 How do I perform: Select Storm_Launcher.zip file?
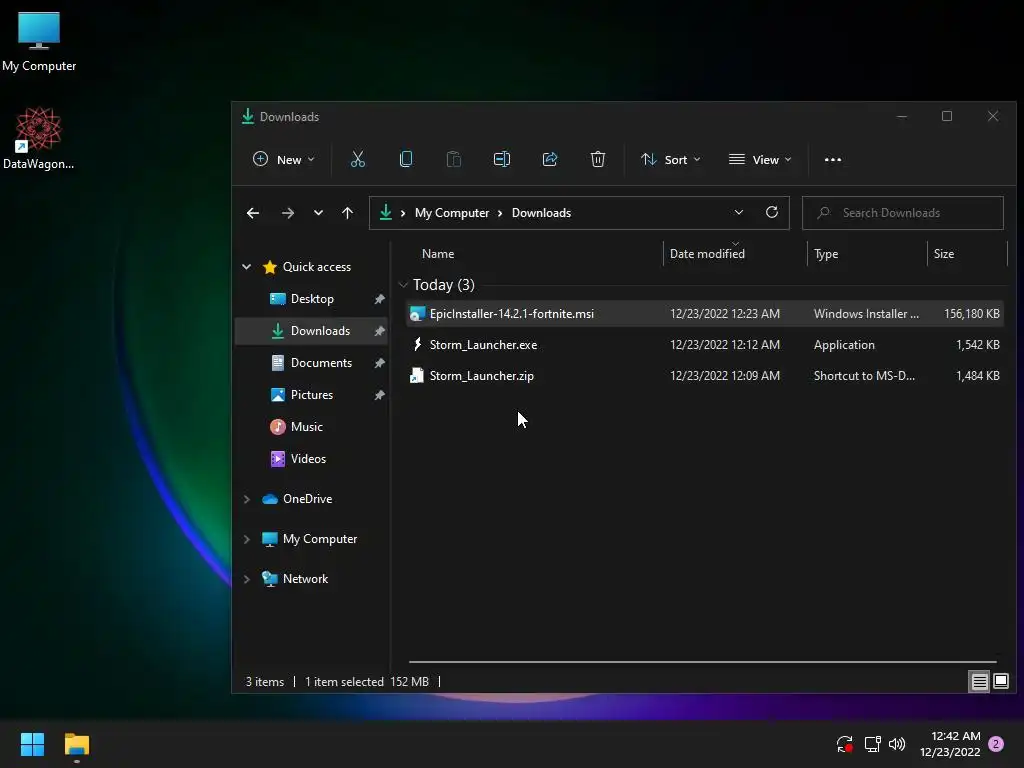705,376
